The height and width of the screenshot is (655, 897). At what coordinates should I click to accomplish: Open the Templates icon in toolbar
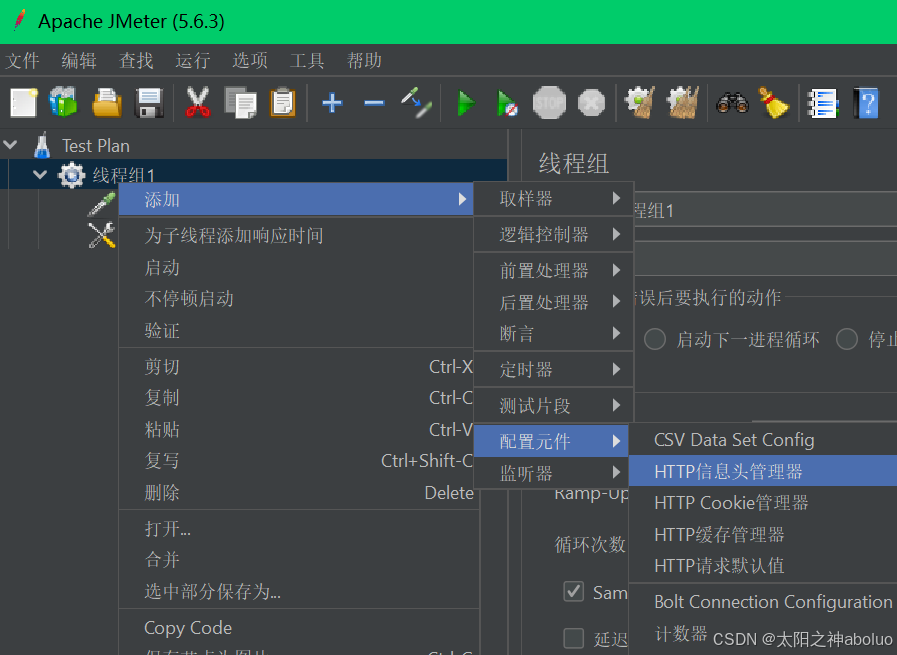click(63, 102)
